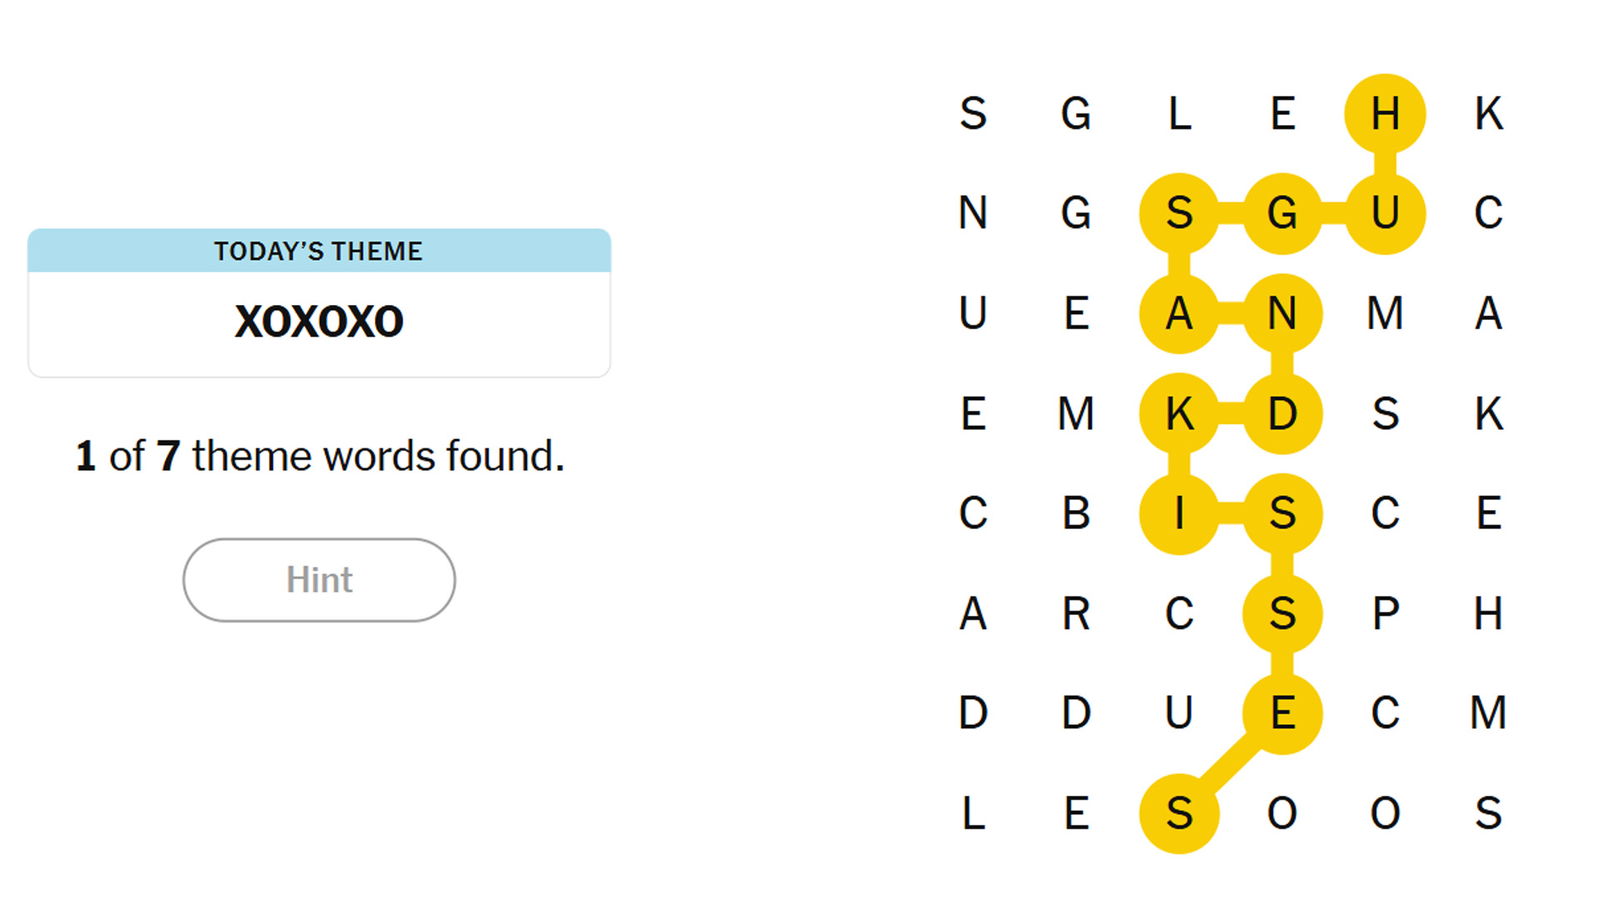Tap the non-highlighted letter H

coord(1488,613)
